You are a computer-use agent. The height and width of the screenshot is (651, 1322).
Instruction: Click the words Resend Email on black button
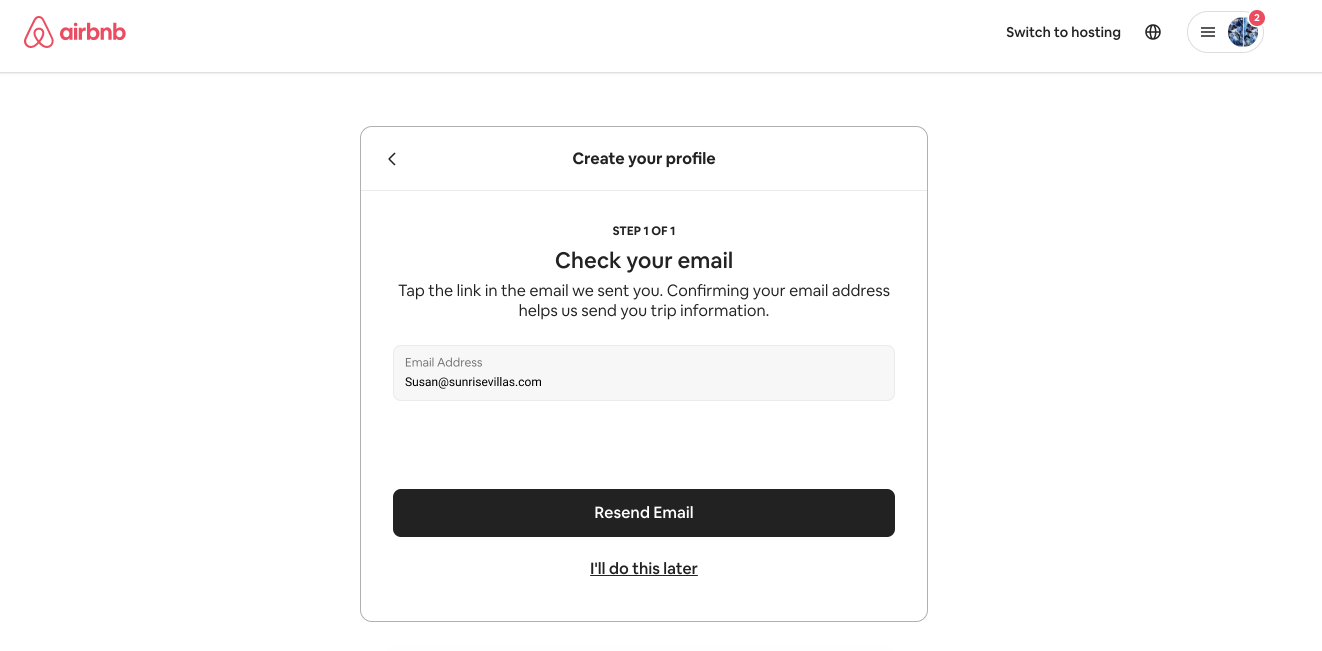pos(644,513)
